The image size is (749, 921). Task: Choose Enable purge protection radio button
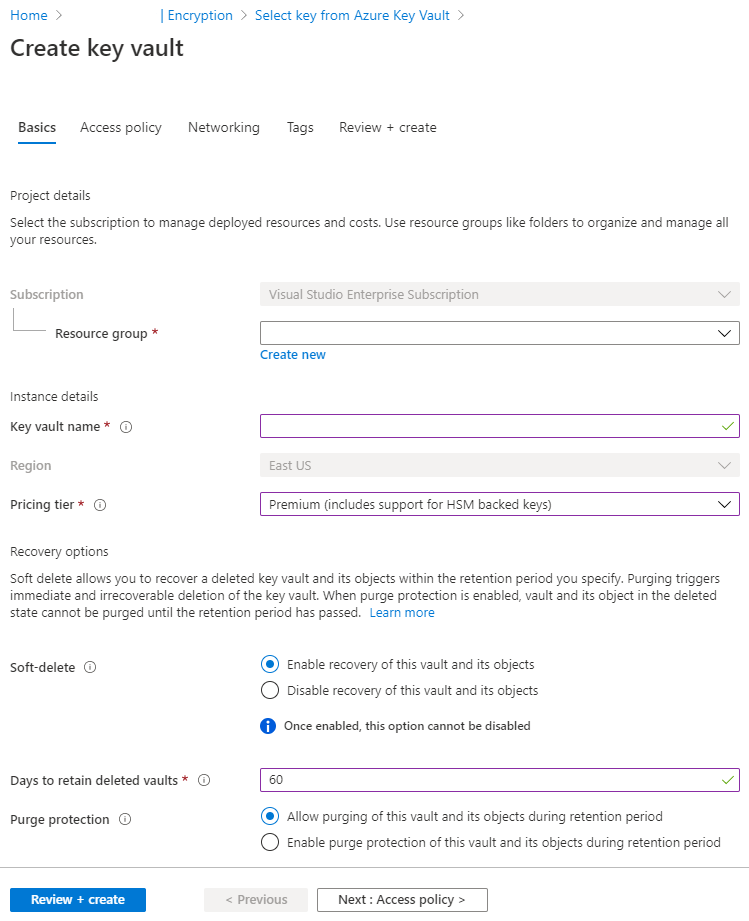pos(269,842)
